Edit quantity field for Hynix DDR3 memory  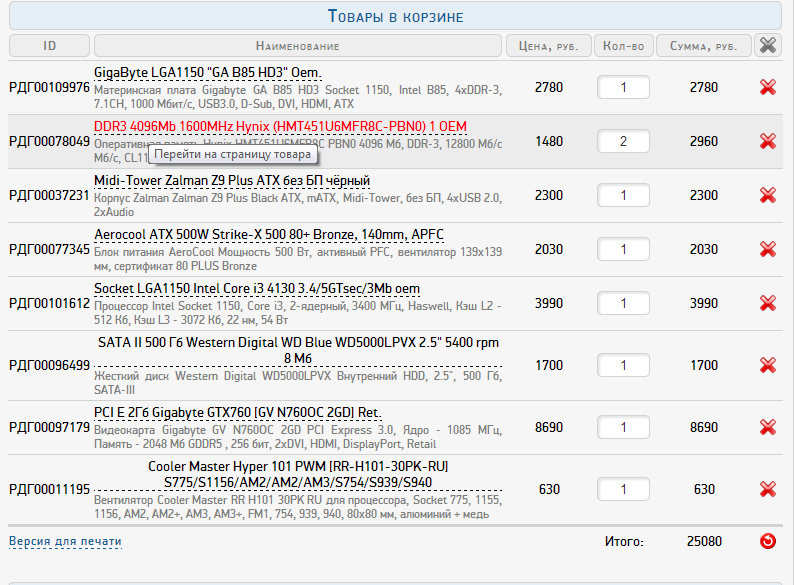(623, 141)
